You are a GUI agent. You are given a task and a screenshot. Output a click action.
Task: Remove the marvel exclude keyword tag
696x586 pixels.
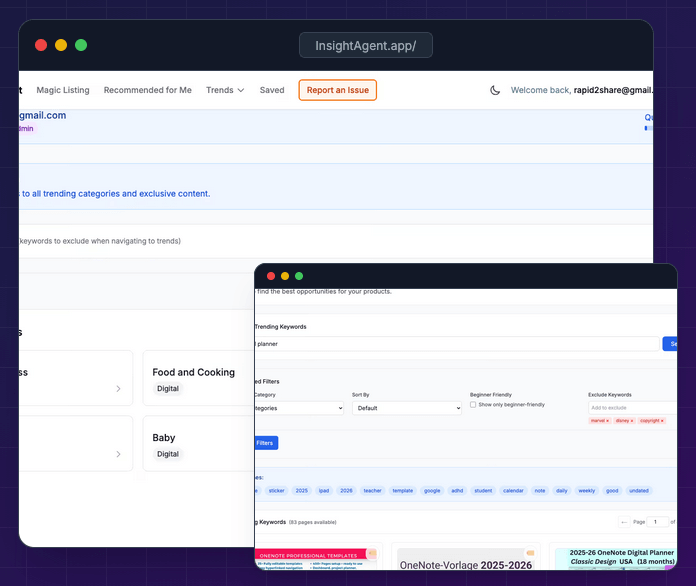(607, 421)
